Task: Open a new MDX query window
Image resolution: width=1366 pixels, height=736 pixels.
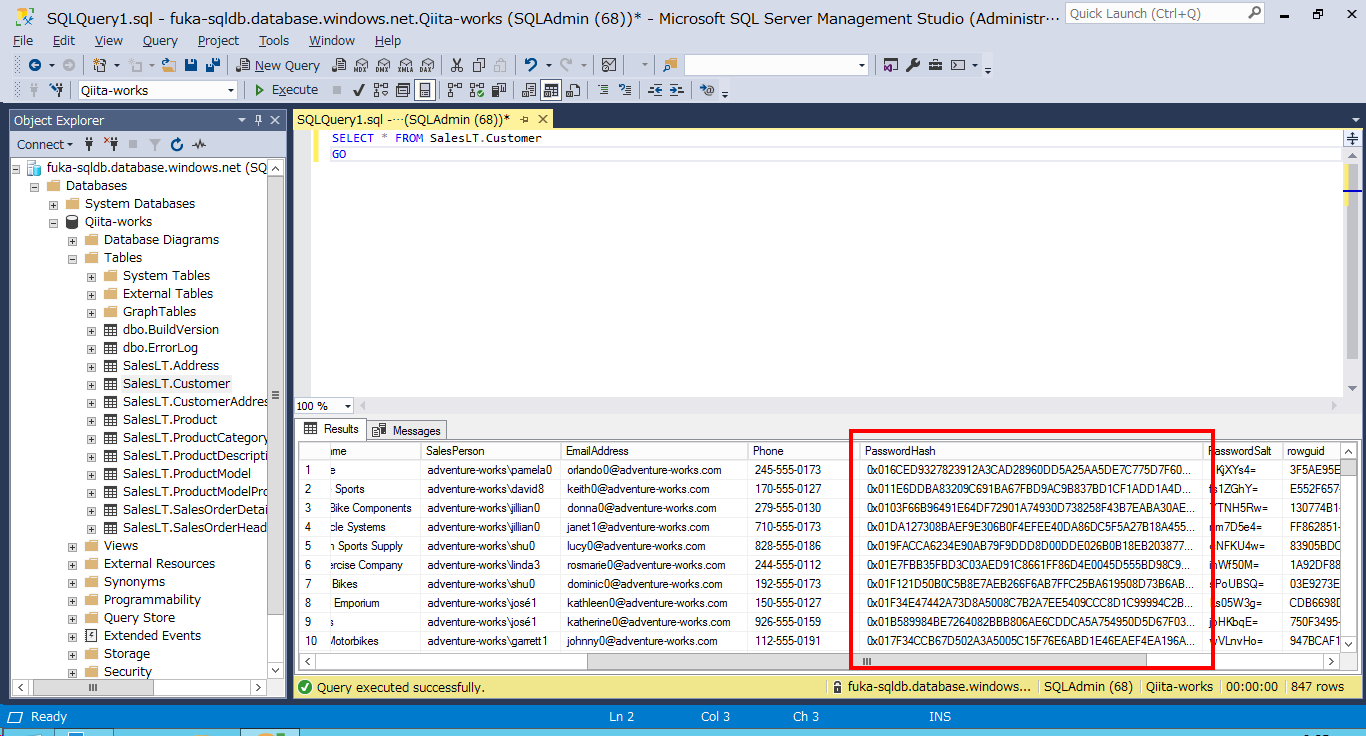Action: point(360,64)
